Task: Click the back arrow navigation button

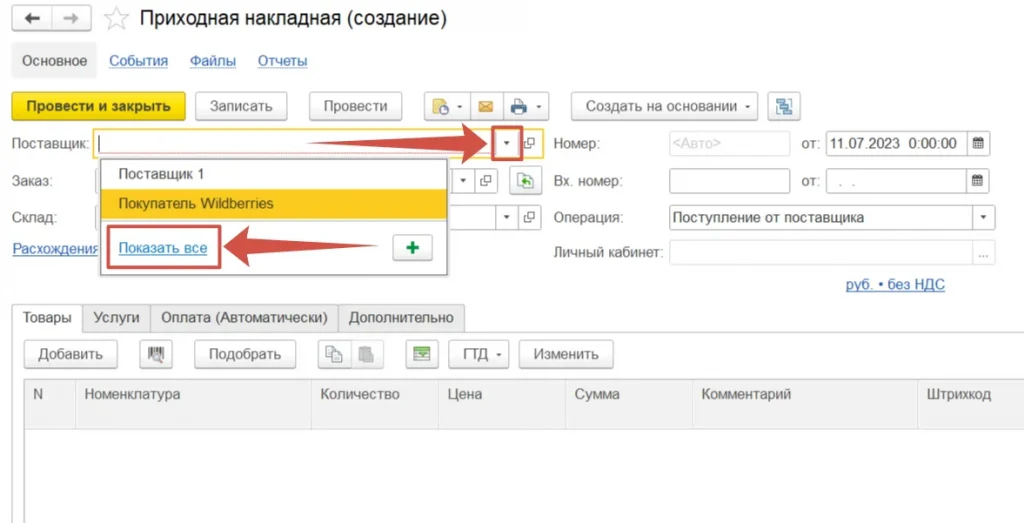Action: point(32,19)
